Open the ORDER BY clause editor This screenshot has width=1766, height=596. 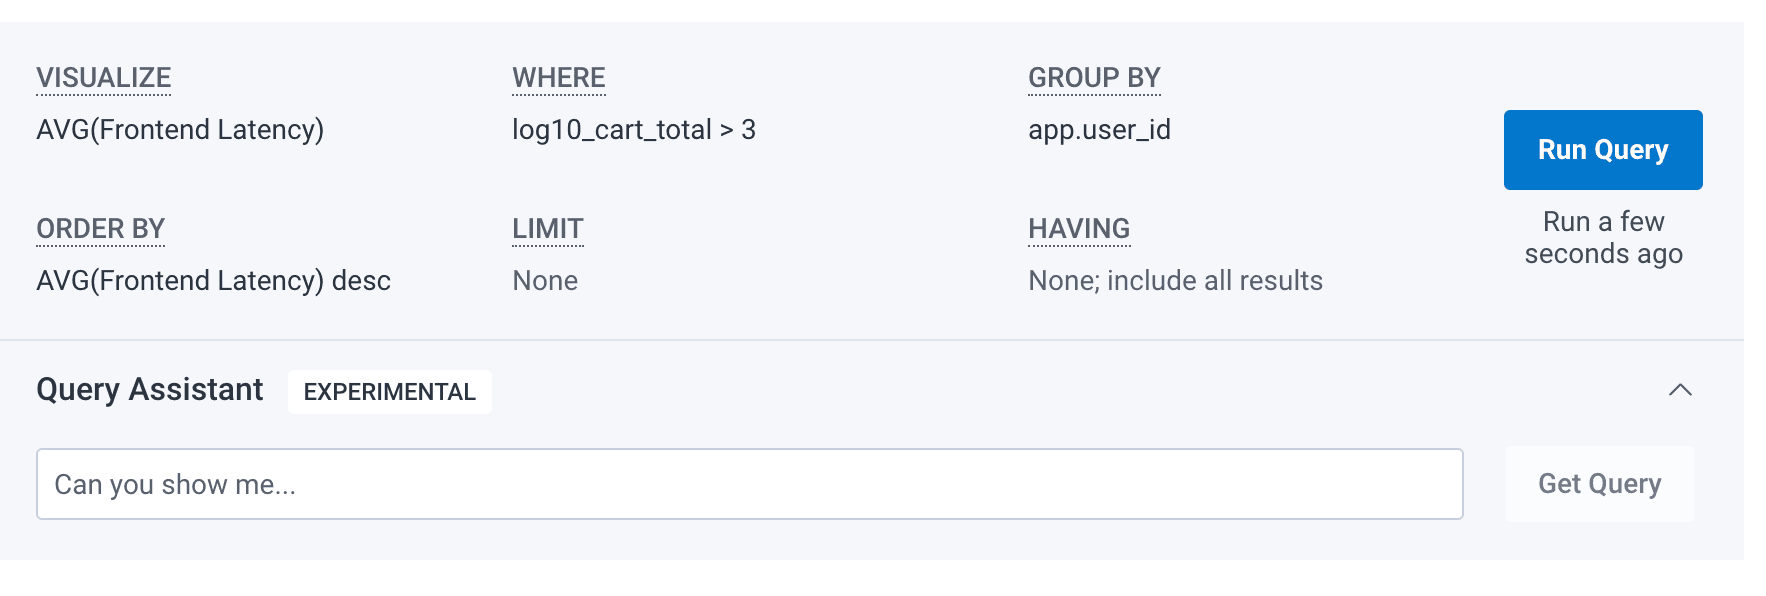click(100, 228)
